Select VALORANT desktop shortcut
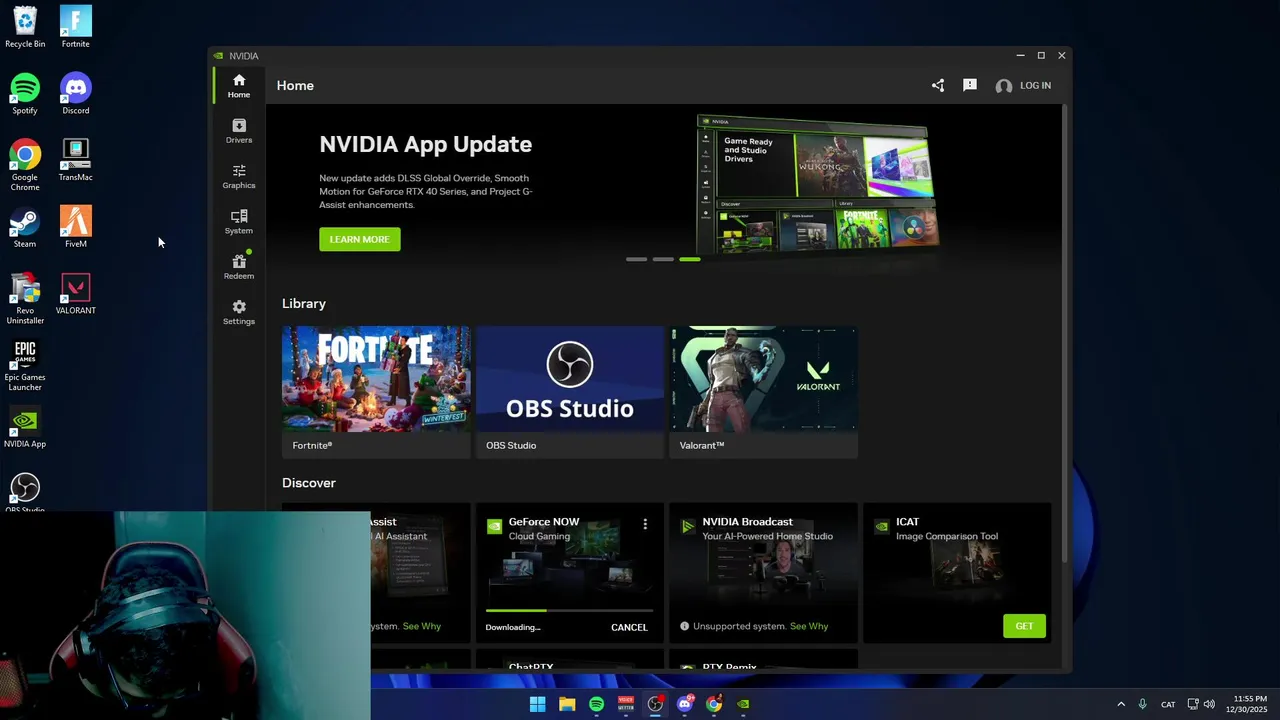 tap(76, 294)
